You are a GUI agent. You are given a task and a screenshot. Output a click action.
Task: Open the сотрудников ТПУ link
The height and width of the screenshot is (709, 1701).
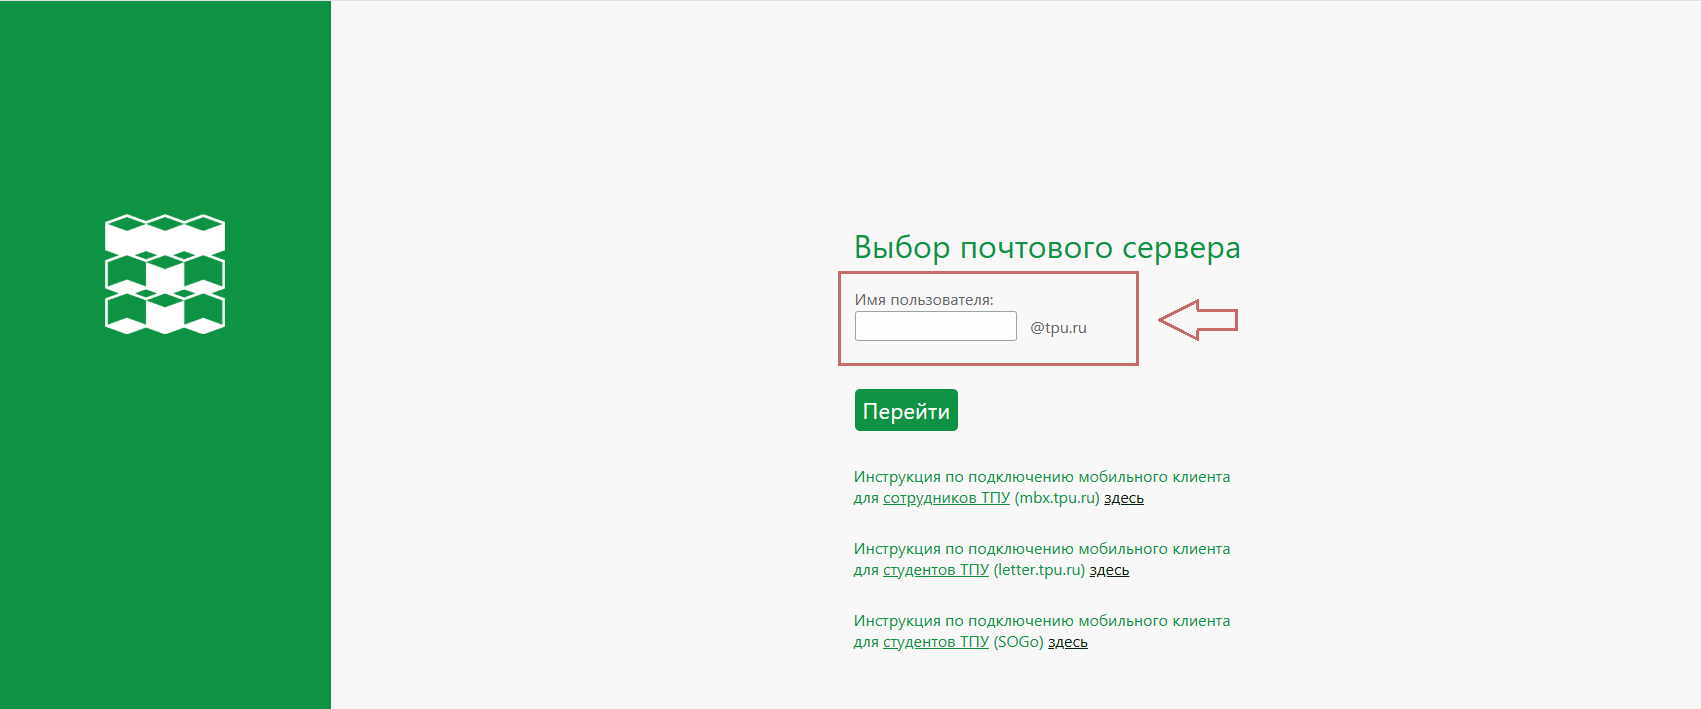coord(946,498)
